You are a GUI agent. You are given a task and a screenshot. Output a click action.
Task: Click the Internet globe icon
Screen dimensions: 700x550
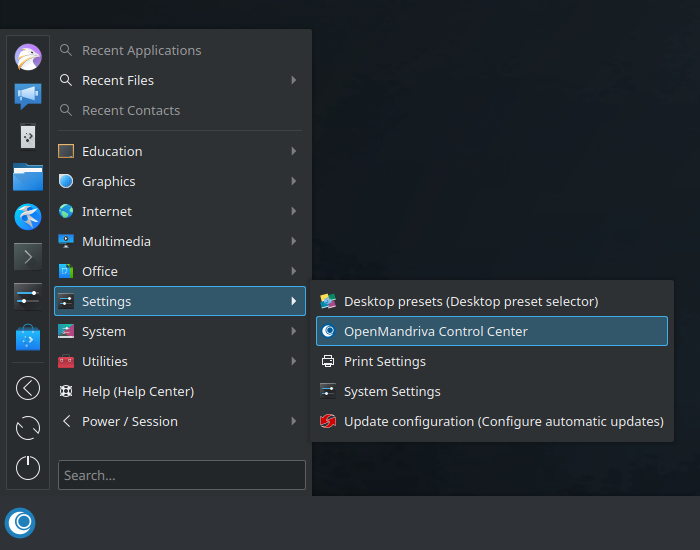click(66, 211)
